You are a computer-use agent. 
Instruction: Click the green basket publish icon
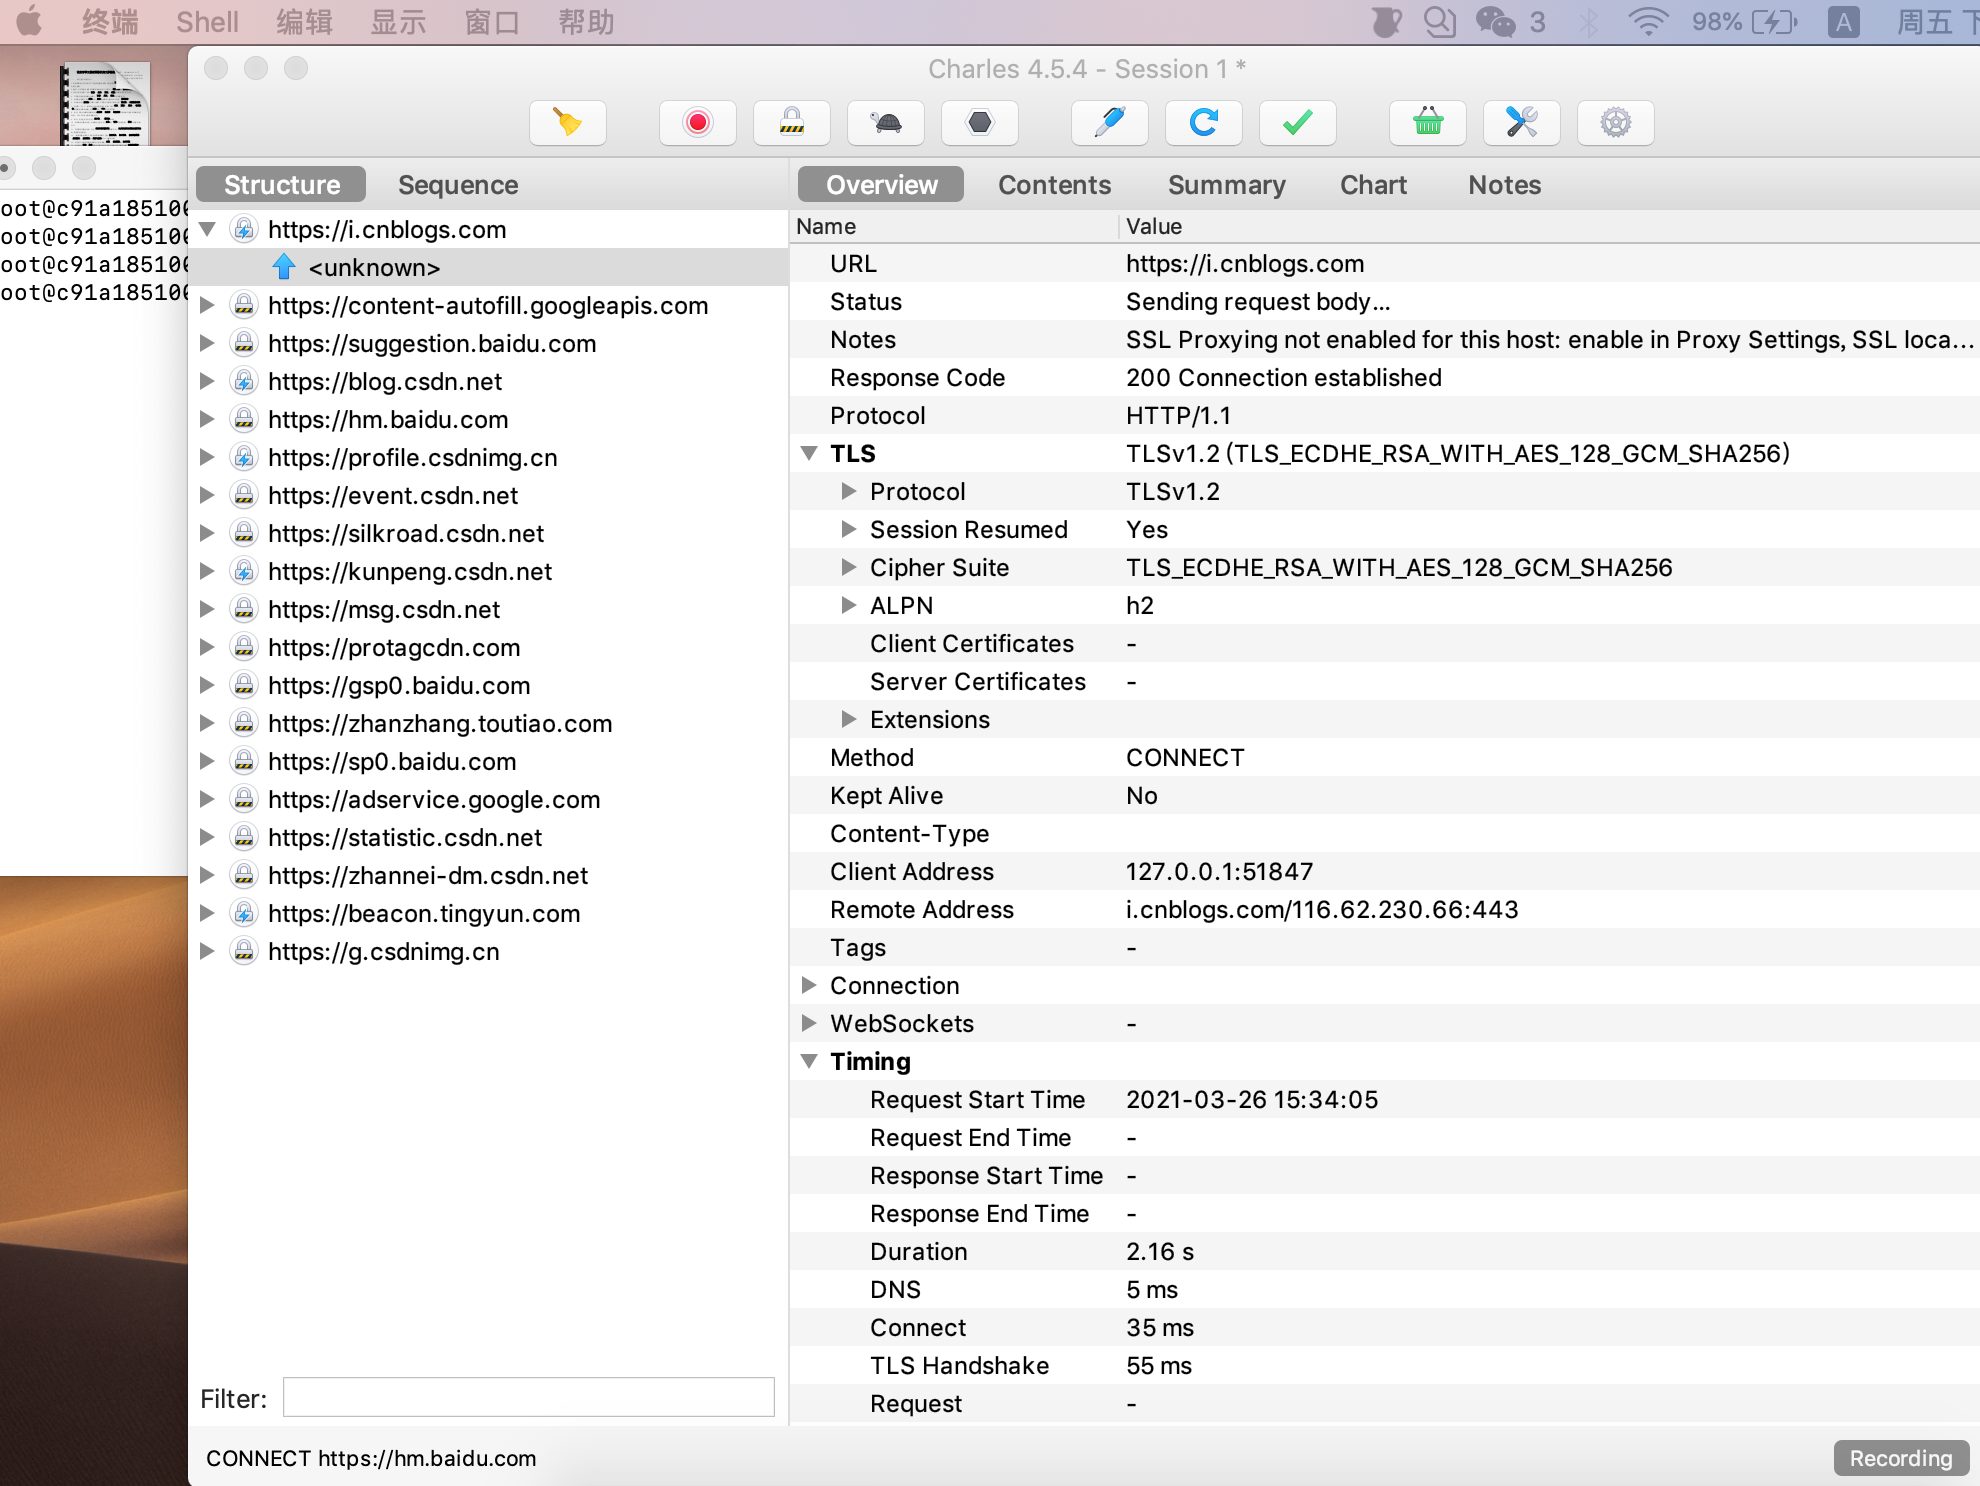point(1427,123)
